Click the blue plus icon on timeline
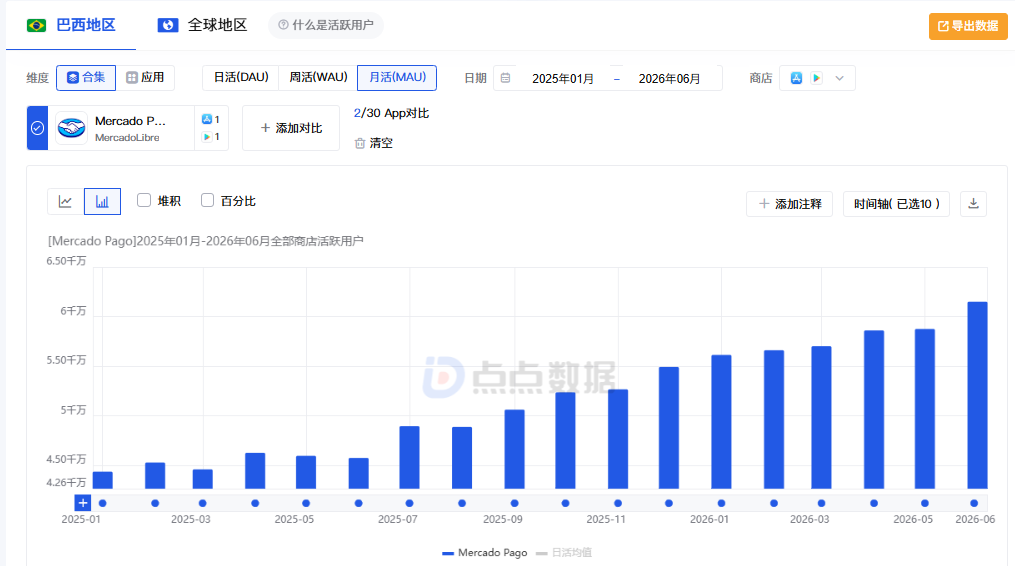The height and width of the screenshot is (566, 1015). point(82,503)
